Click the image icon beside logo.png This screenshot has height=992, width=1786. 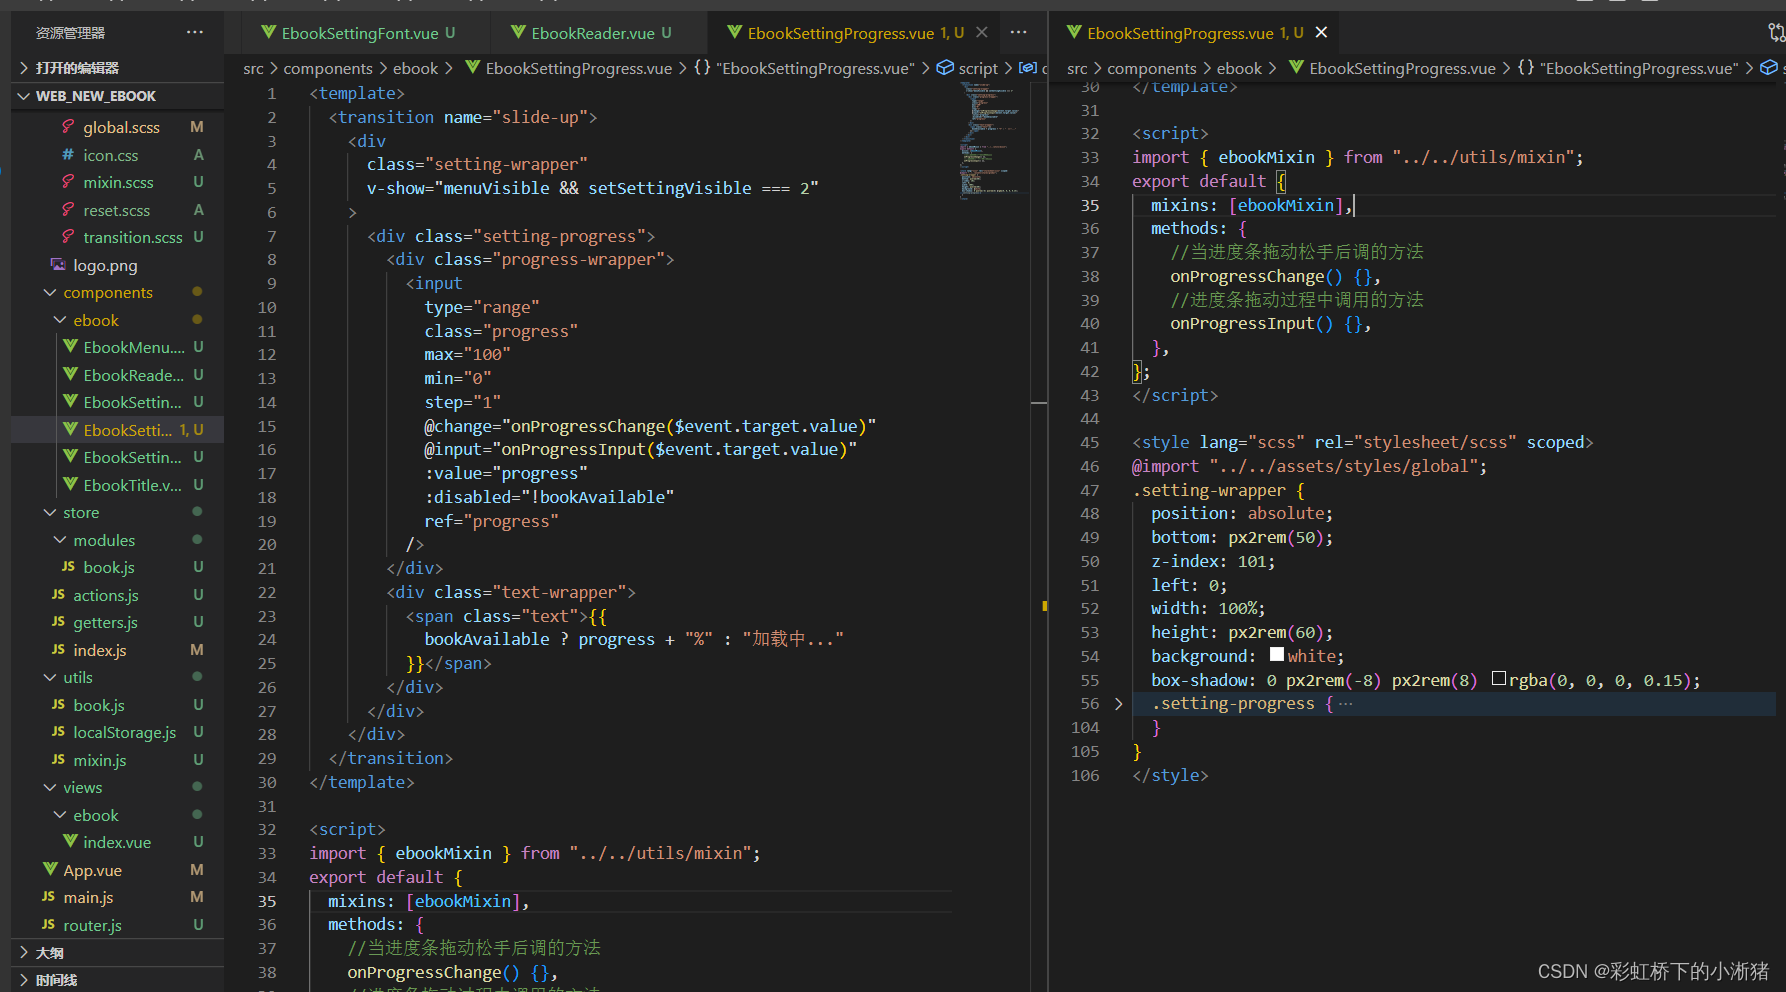(x=58, y=265)
